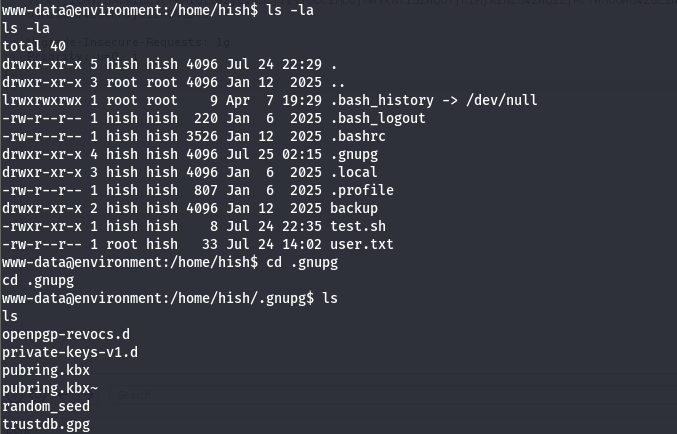The height and width of the screenshot is (434, 677).
Task: Click the openpgp-revocs.d entry
Action: click(66, 334)
